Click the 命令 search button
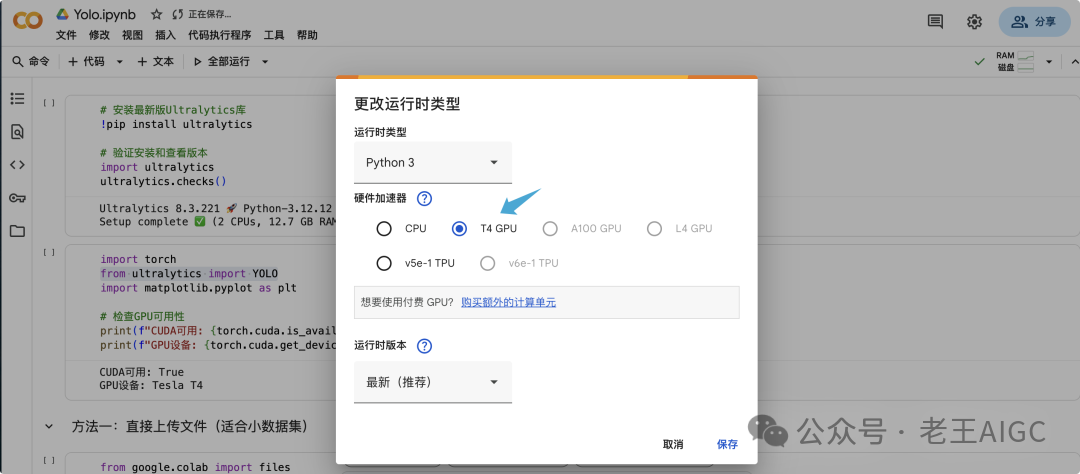 pyautogui.click(x=32, y=62)
